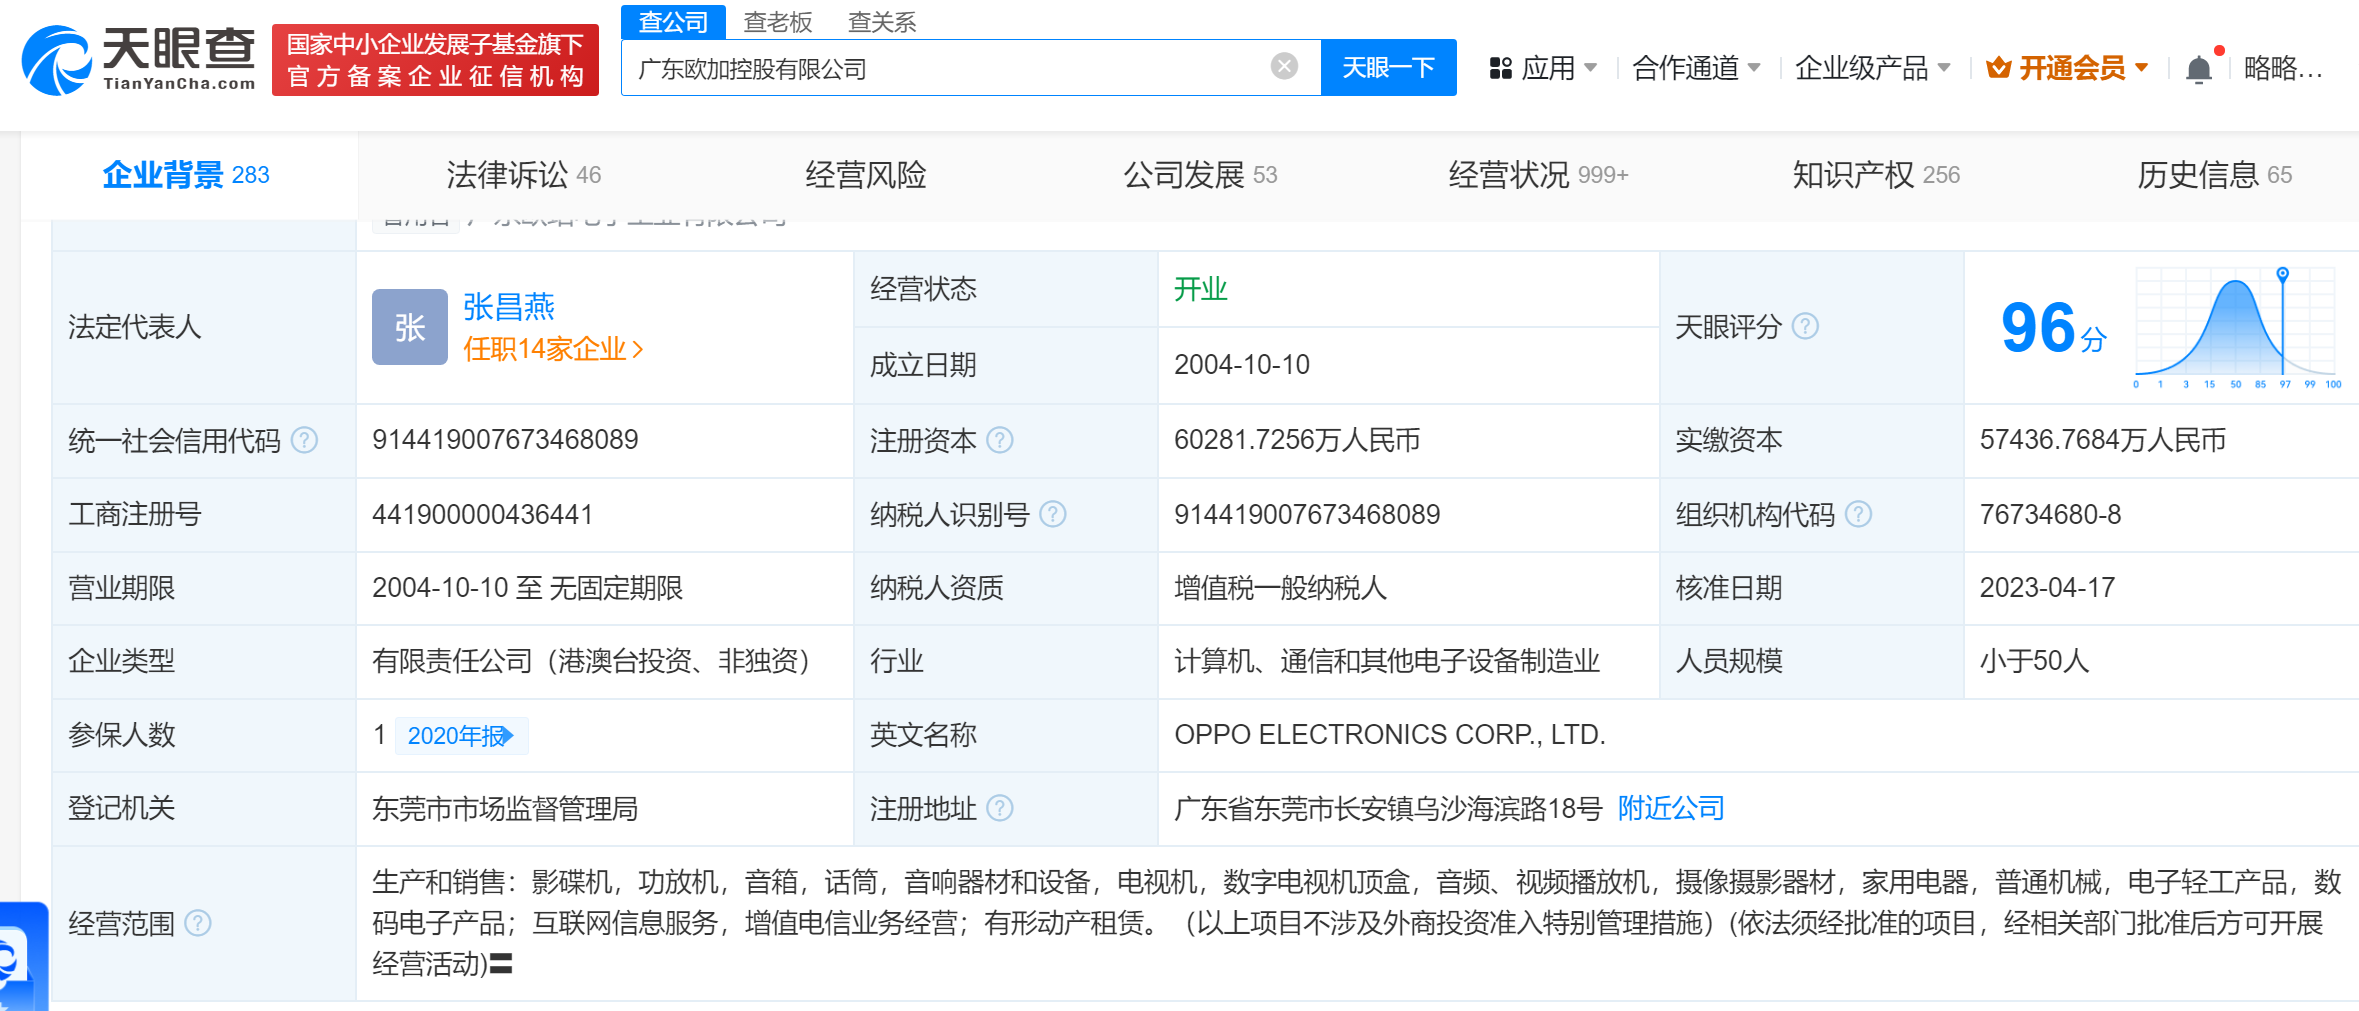Click the help icon beside 天眼评分

[1805, 327]
